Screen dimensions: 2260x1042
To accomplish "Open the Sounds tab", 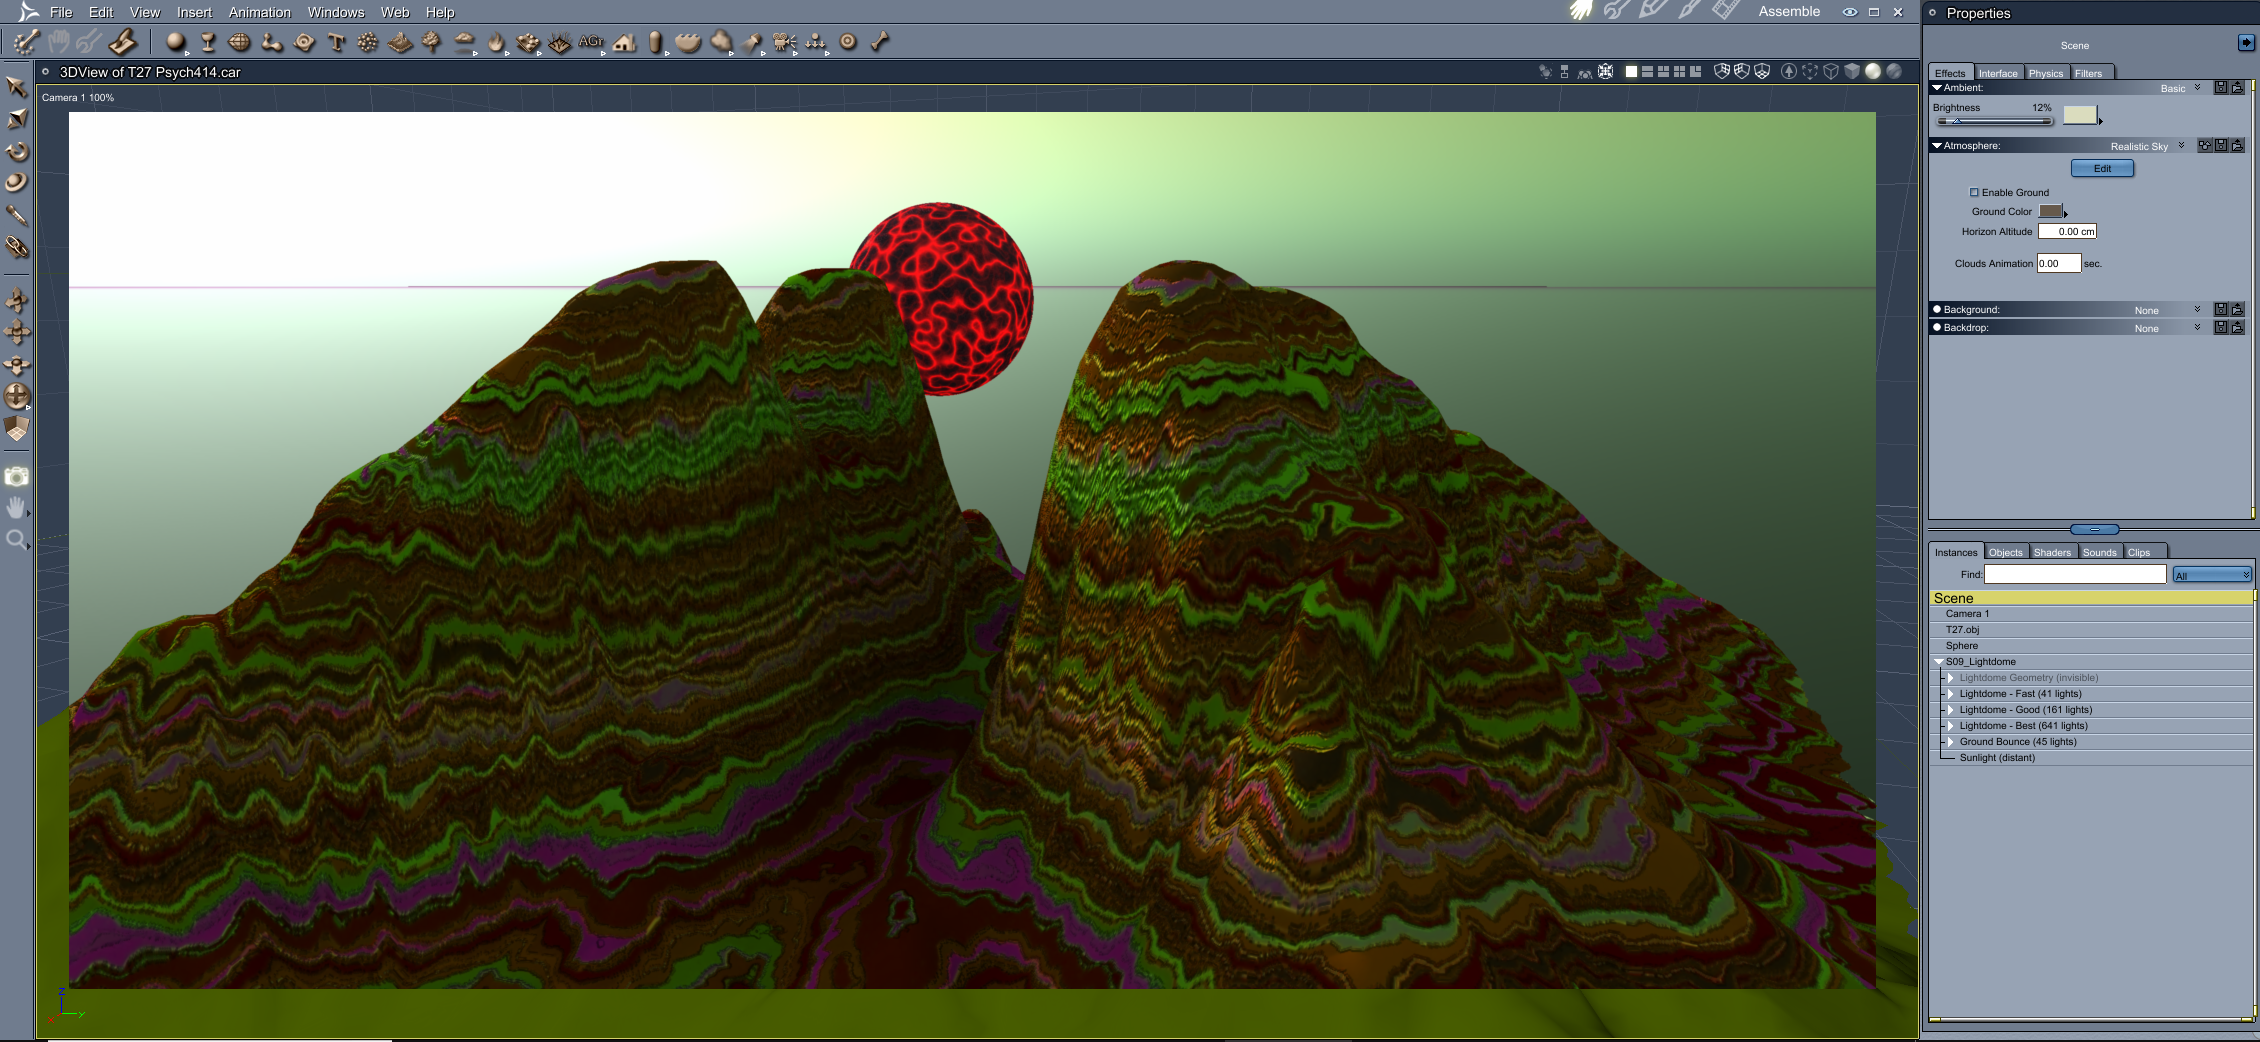I will 2099,552.
